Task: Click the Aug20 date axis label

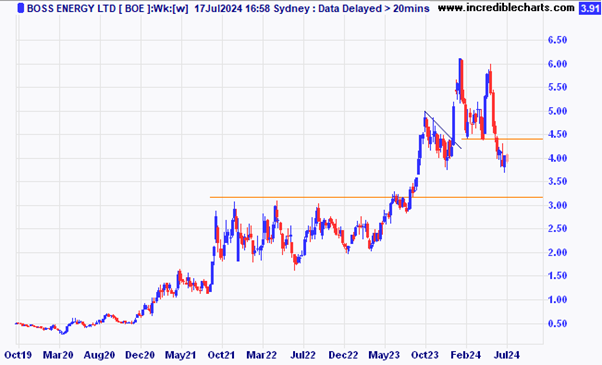Action: pyautogui.click(x=99, y=355)
